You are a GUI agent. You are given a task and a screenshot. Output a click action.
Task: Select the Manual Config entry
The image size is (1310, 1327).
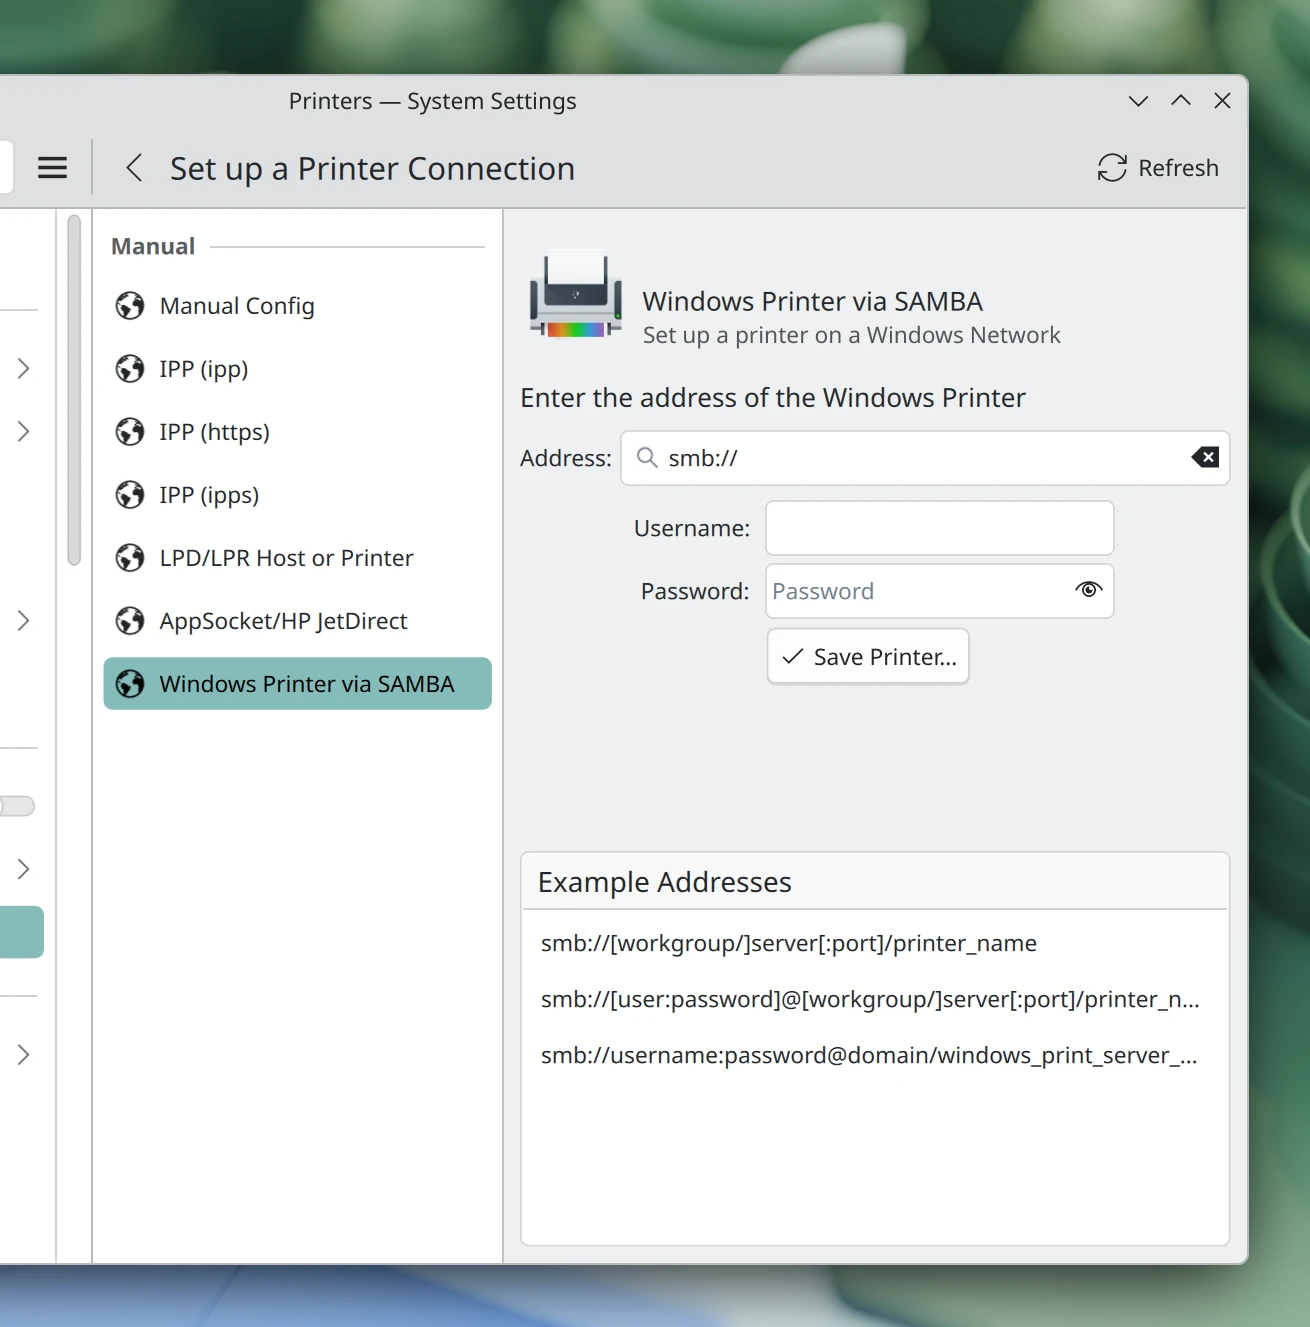pyautogui.click(x=236, y=305)
